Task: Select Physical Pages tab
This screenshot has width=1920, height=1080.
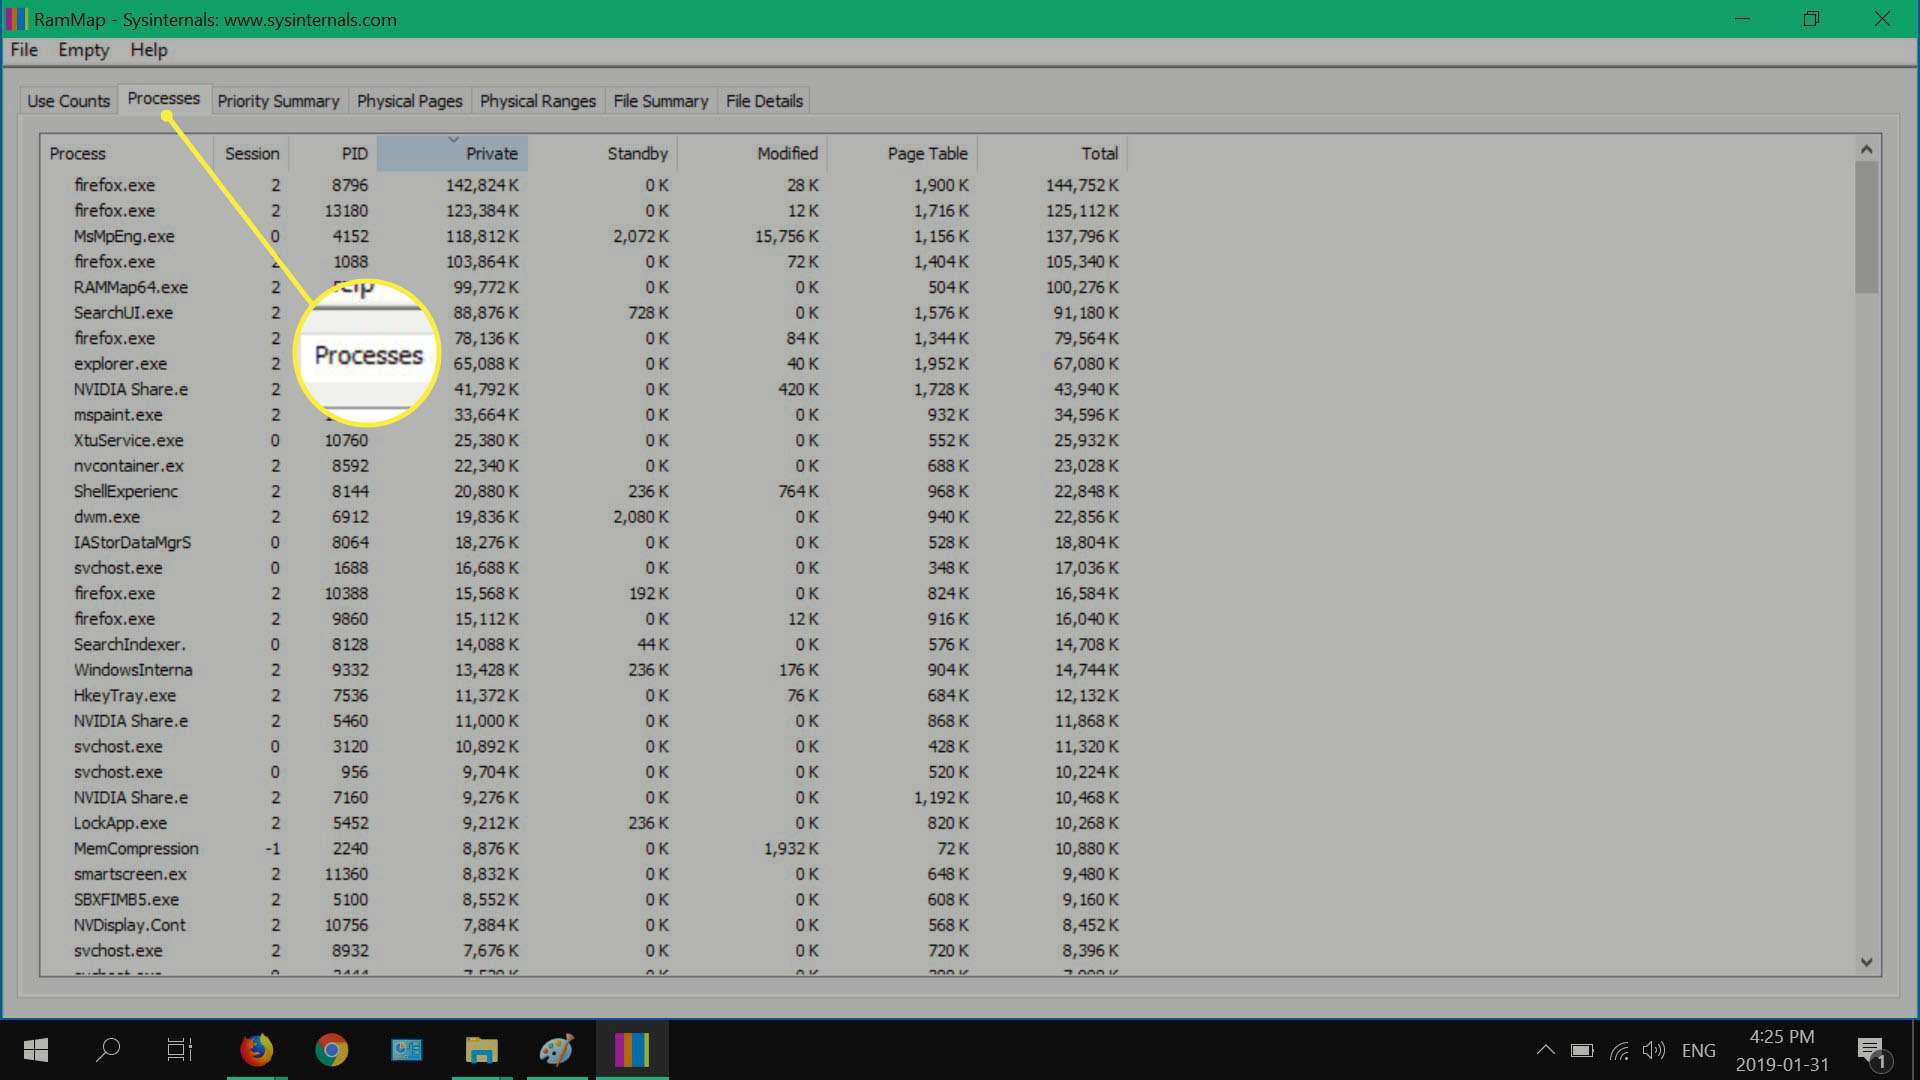Action: 409,100
